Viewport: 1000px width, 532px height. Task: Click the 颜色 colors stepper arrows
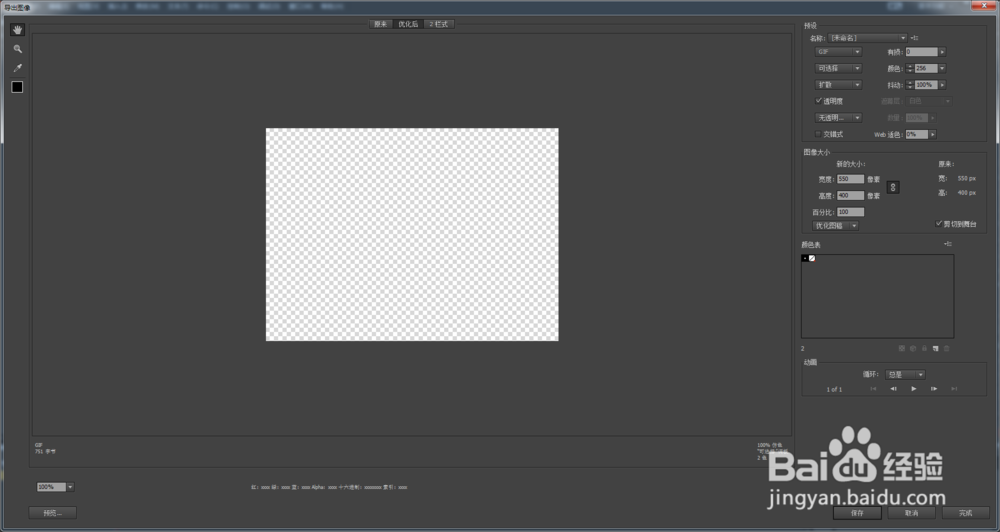[x=910, y=68]
